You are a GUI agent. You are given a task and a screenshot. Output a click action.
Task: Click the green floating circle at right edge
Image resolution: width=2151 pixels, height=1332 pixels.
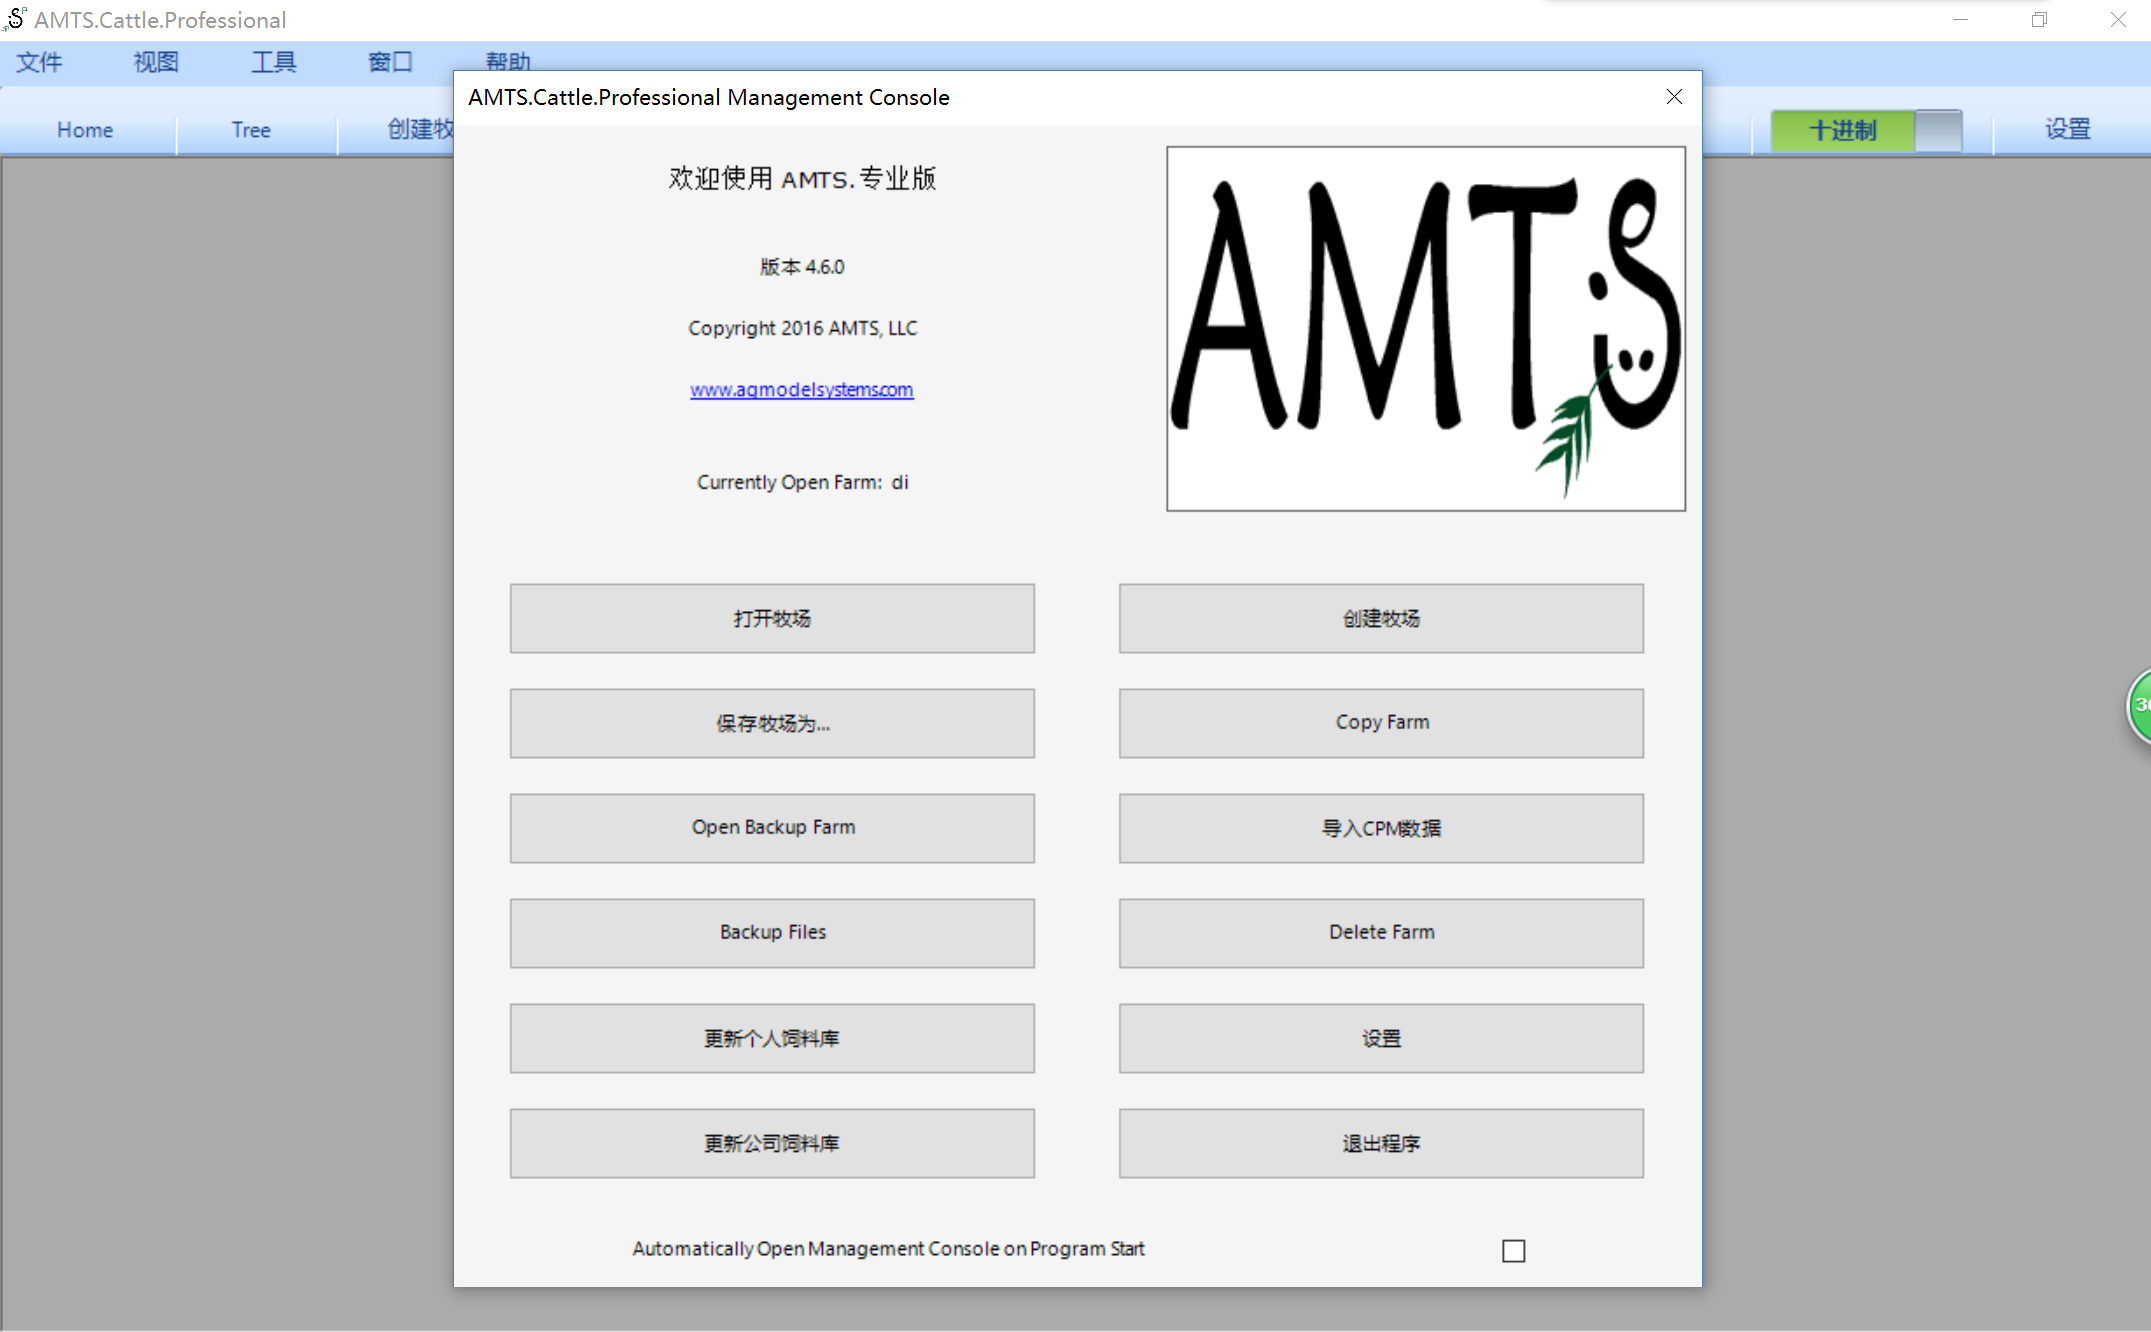click(x=2138, y=705)
